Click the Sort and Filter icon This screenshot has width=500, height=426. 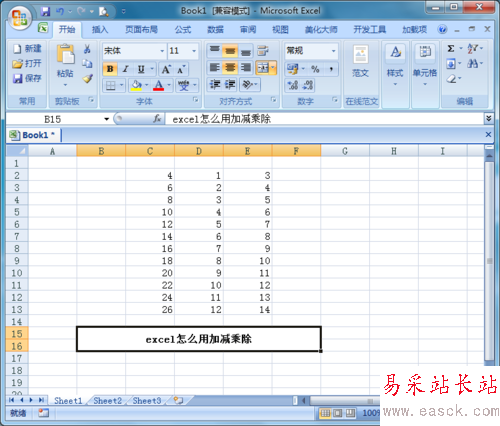coord(473,49)
